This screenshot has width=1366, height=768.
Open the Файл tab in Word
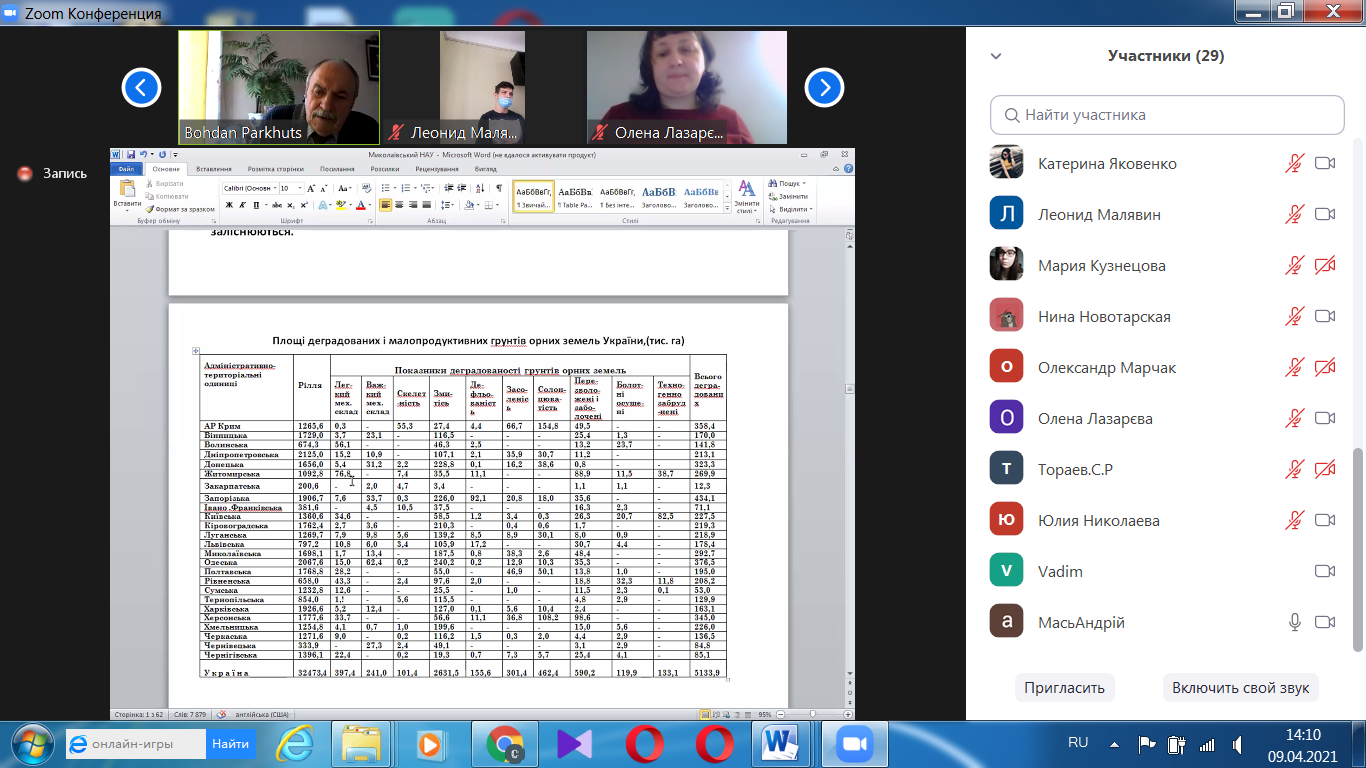coord(126,169)
